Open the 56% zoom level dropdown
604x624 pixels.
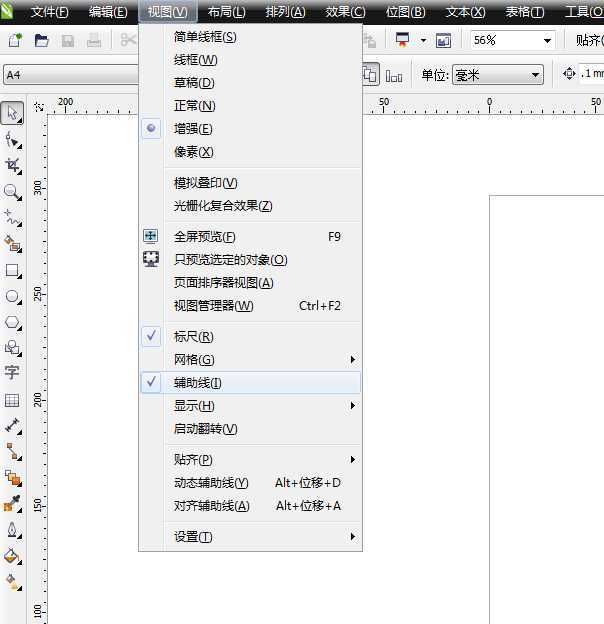click(547, 40)
